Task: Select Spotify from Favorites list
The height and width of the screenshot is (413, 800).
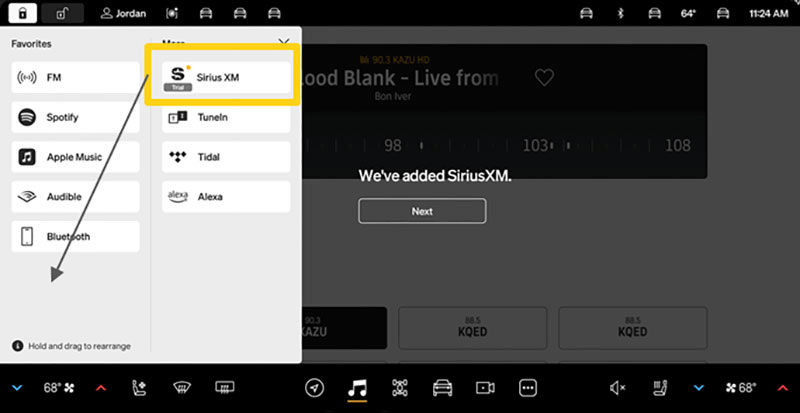Action: click(76, 117)
